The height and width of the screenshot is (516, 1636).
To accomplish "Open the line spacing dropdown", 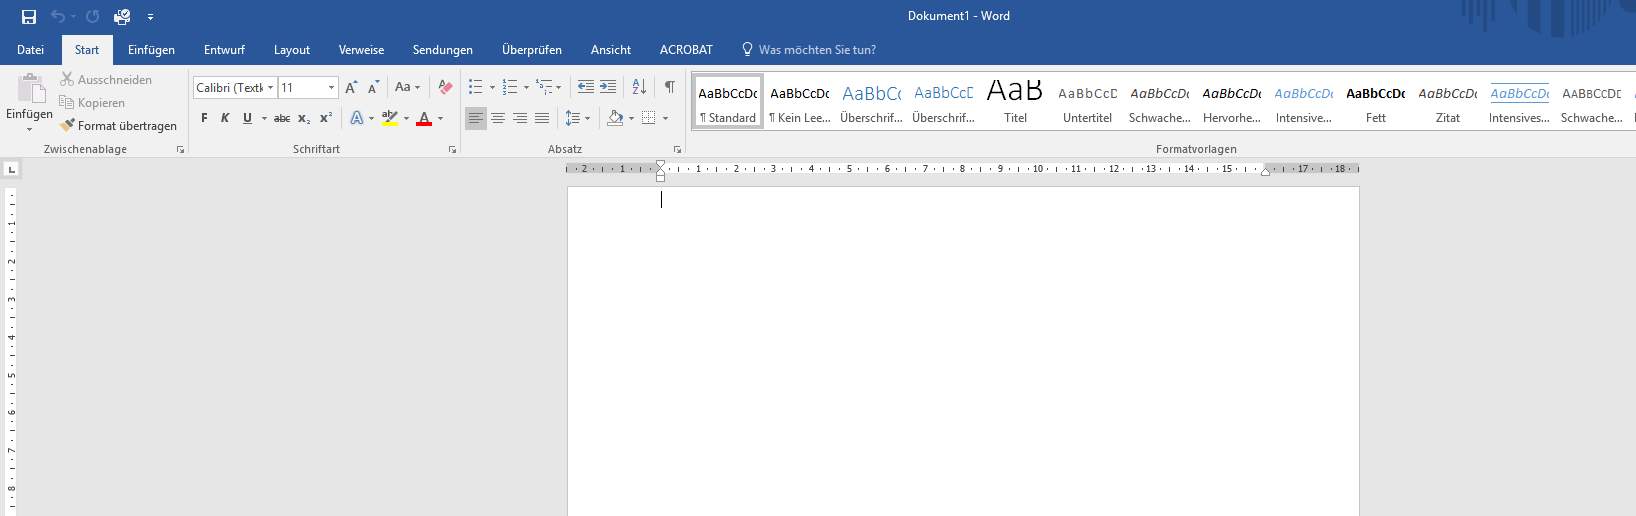I will click(577, 118).
